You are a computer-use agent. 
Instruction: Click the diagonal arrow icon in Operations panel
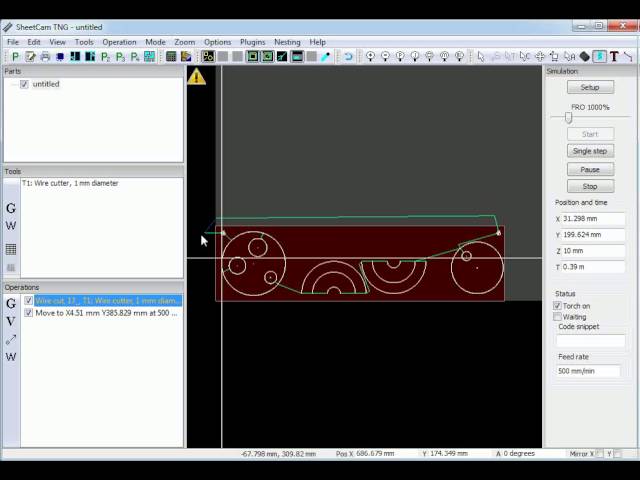[x=11, y=339]
